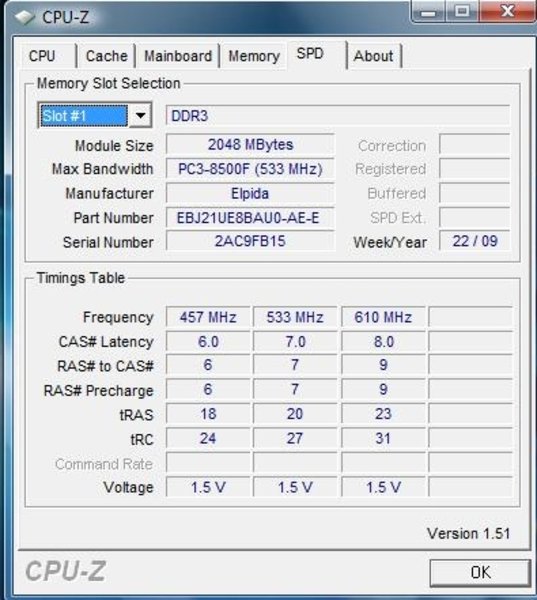Viewport: 537px width, 600px height.
Task: Click the Part Number EBJ21UE8BAU0-AE-E field
Action: click(x=250, y=218)
